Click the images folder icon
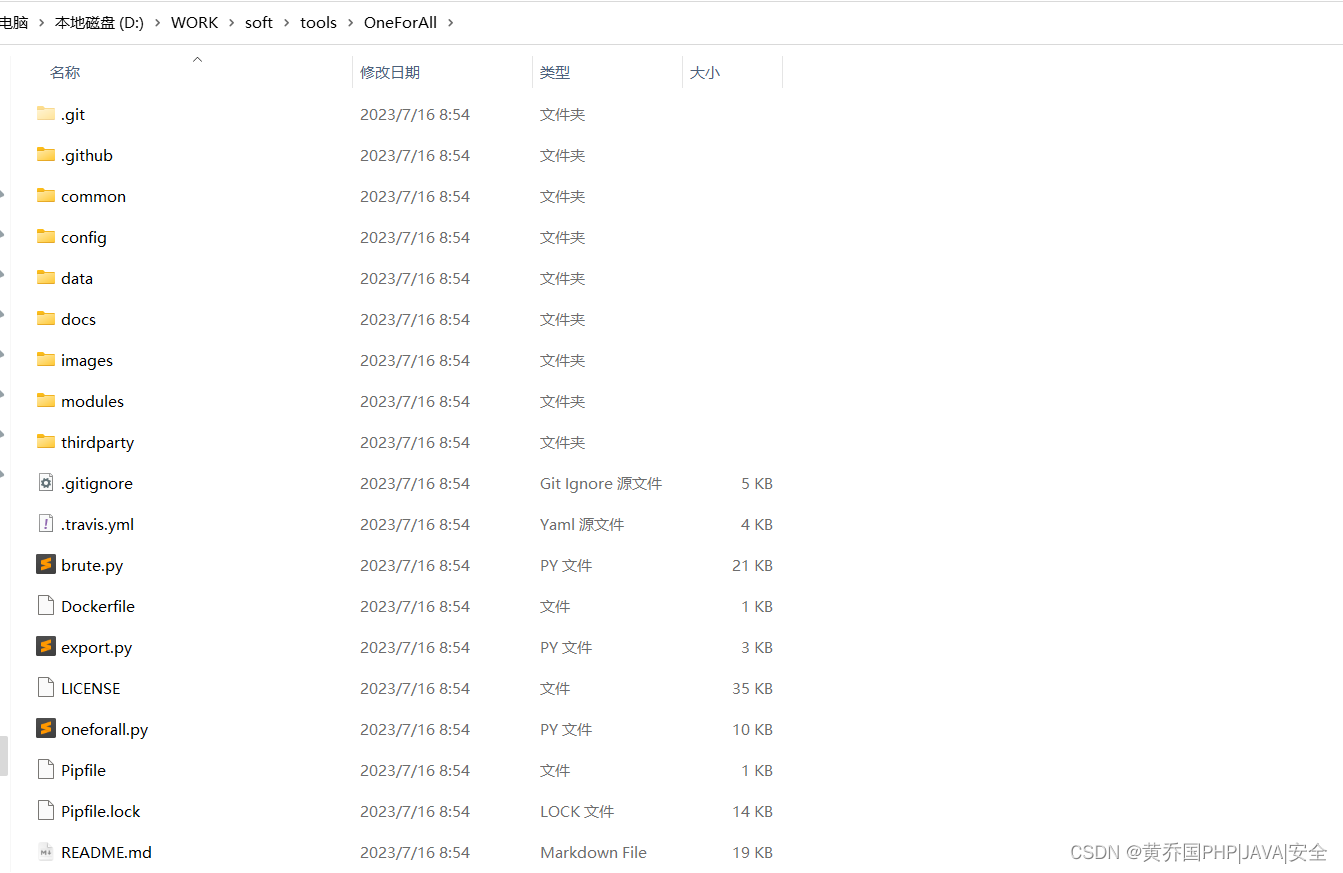Screen dimensions: 1343x873 pyautogui.click(x=45, y=360)
